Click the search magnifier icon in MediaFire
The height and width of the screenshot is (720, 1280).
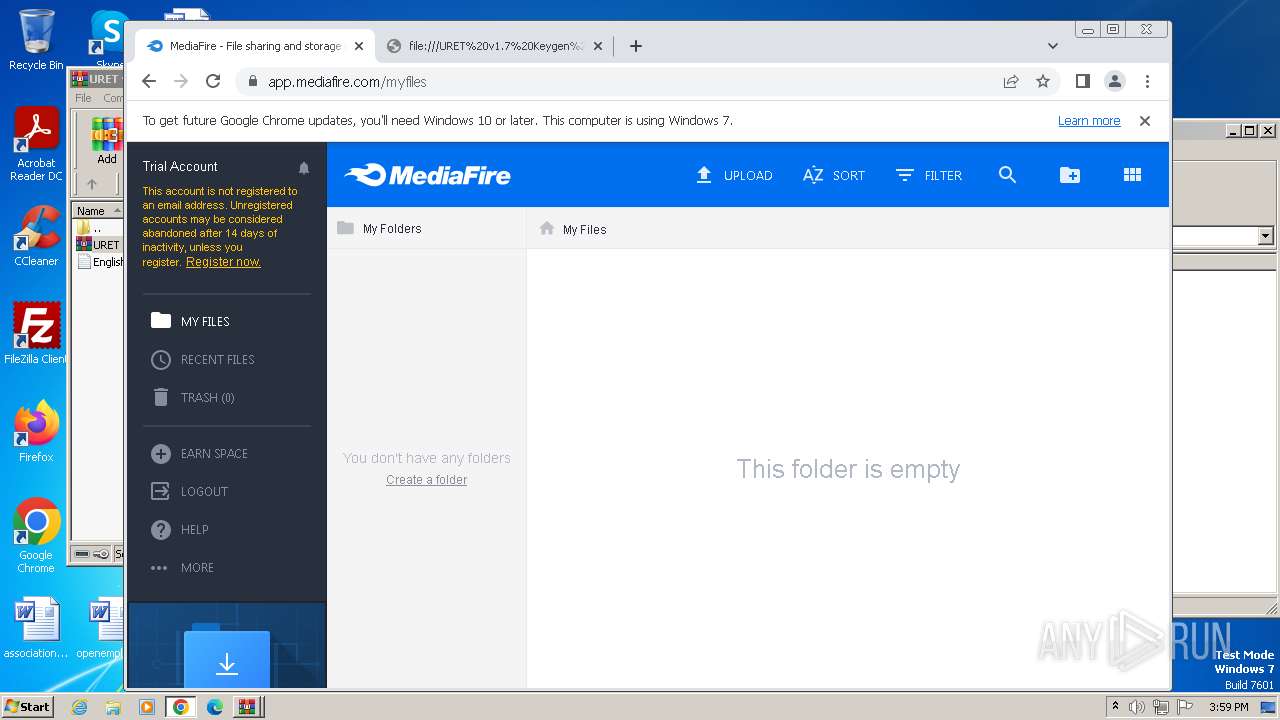[x=1007, y=175]
